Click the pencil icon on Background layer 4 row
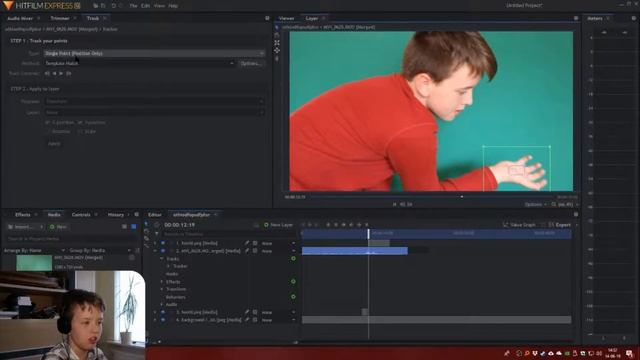The image size is (640, 360). pyautogui.click(x=247, y=320)
